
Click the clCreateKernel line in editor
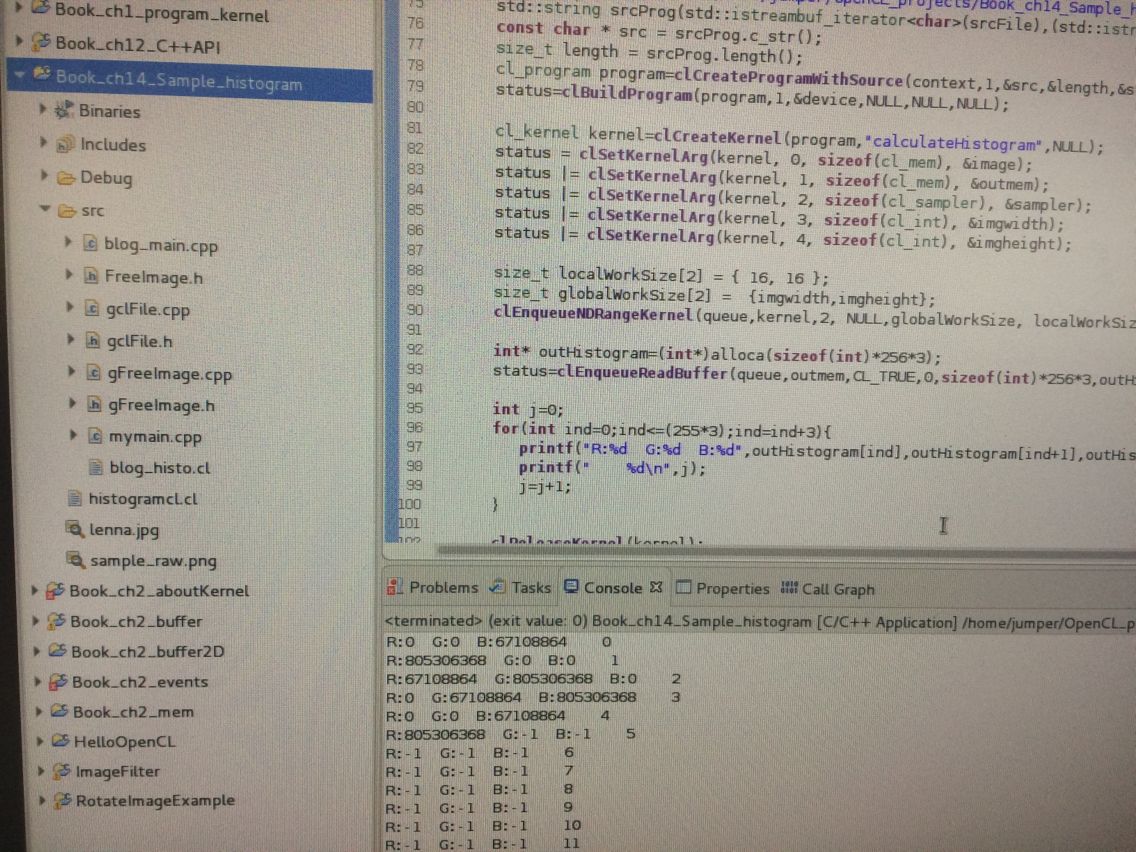point(798,139)
